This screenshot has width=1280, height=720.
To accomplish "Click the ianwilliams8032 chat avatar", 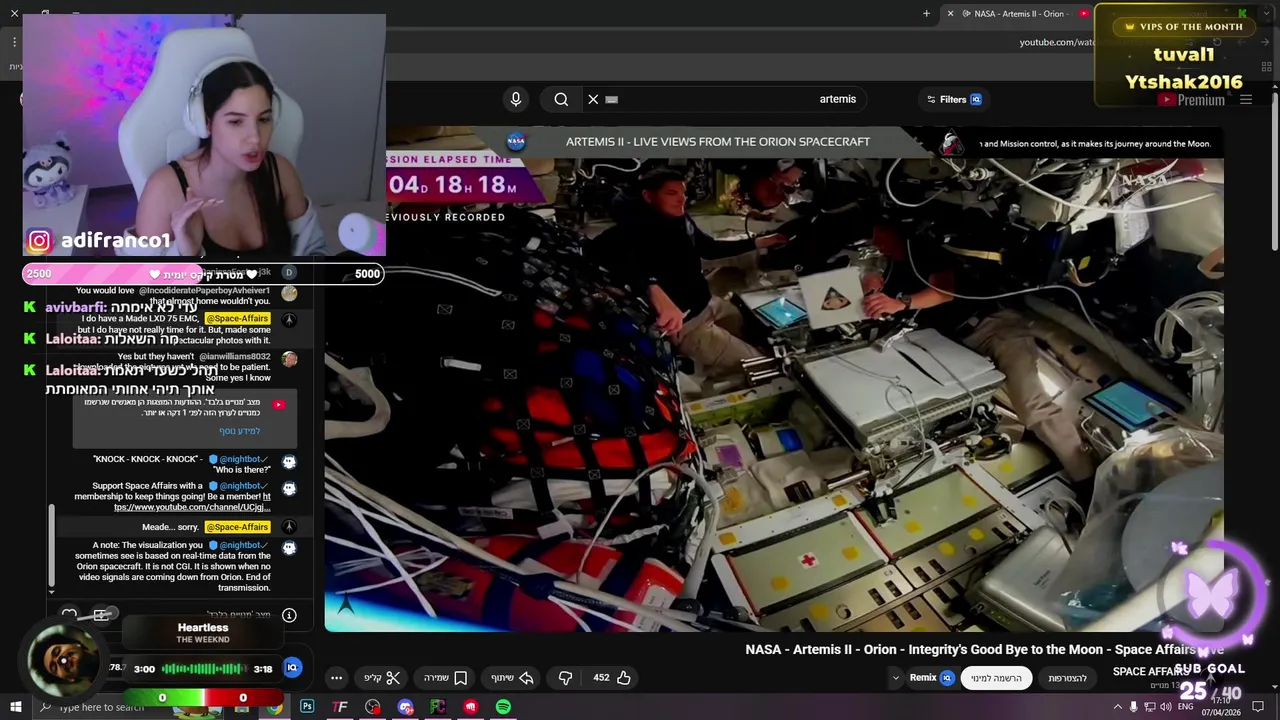I will pyautogui.click(x=289, y=359).
